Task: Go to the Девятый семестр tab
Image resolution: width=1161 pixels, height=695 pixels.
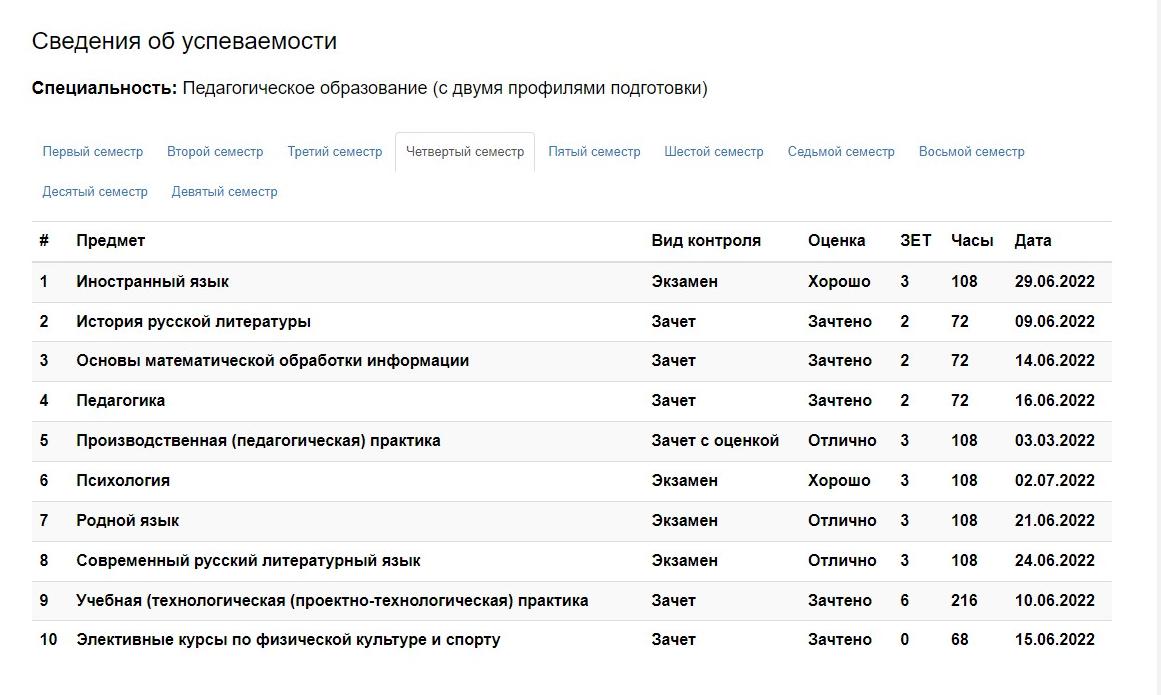Action: (x=224, y=192)
